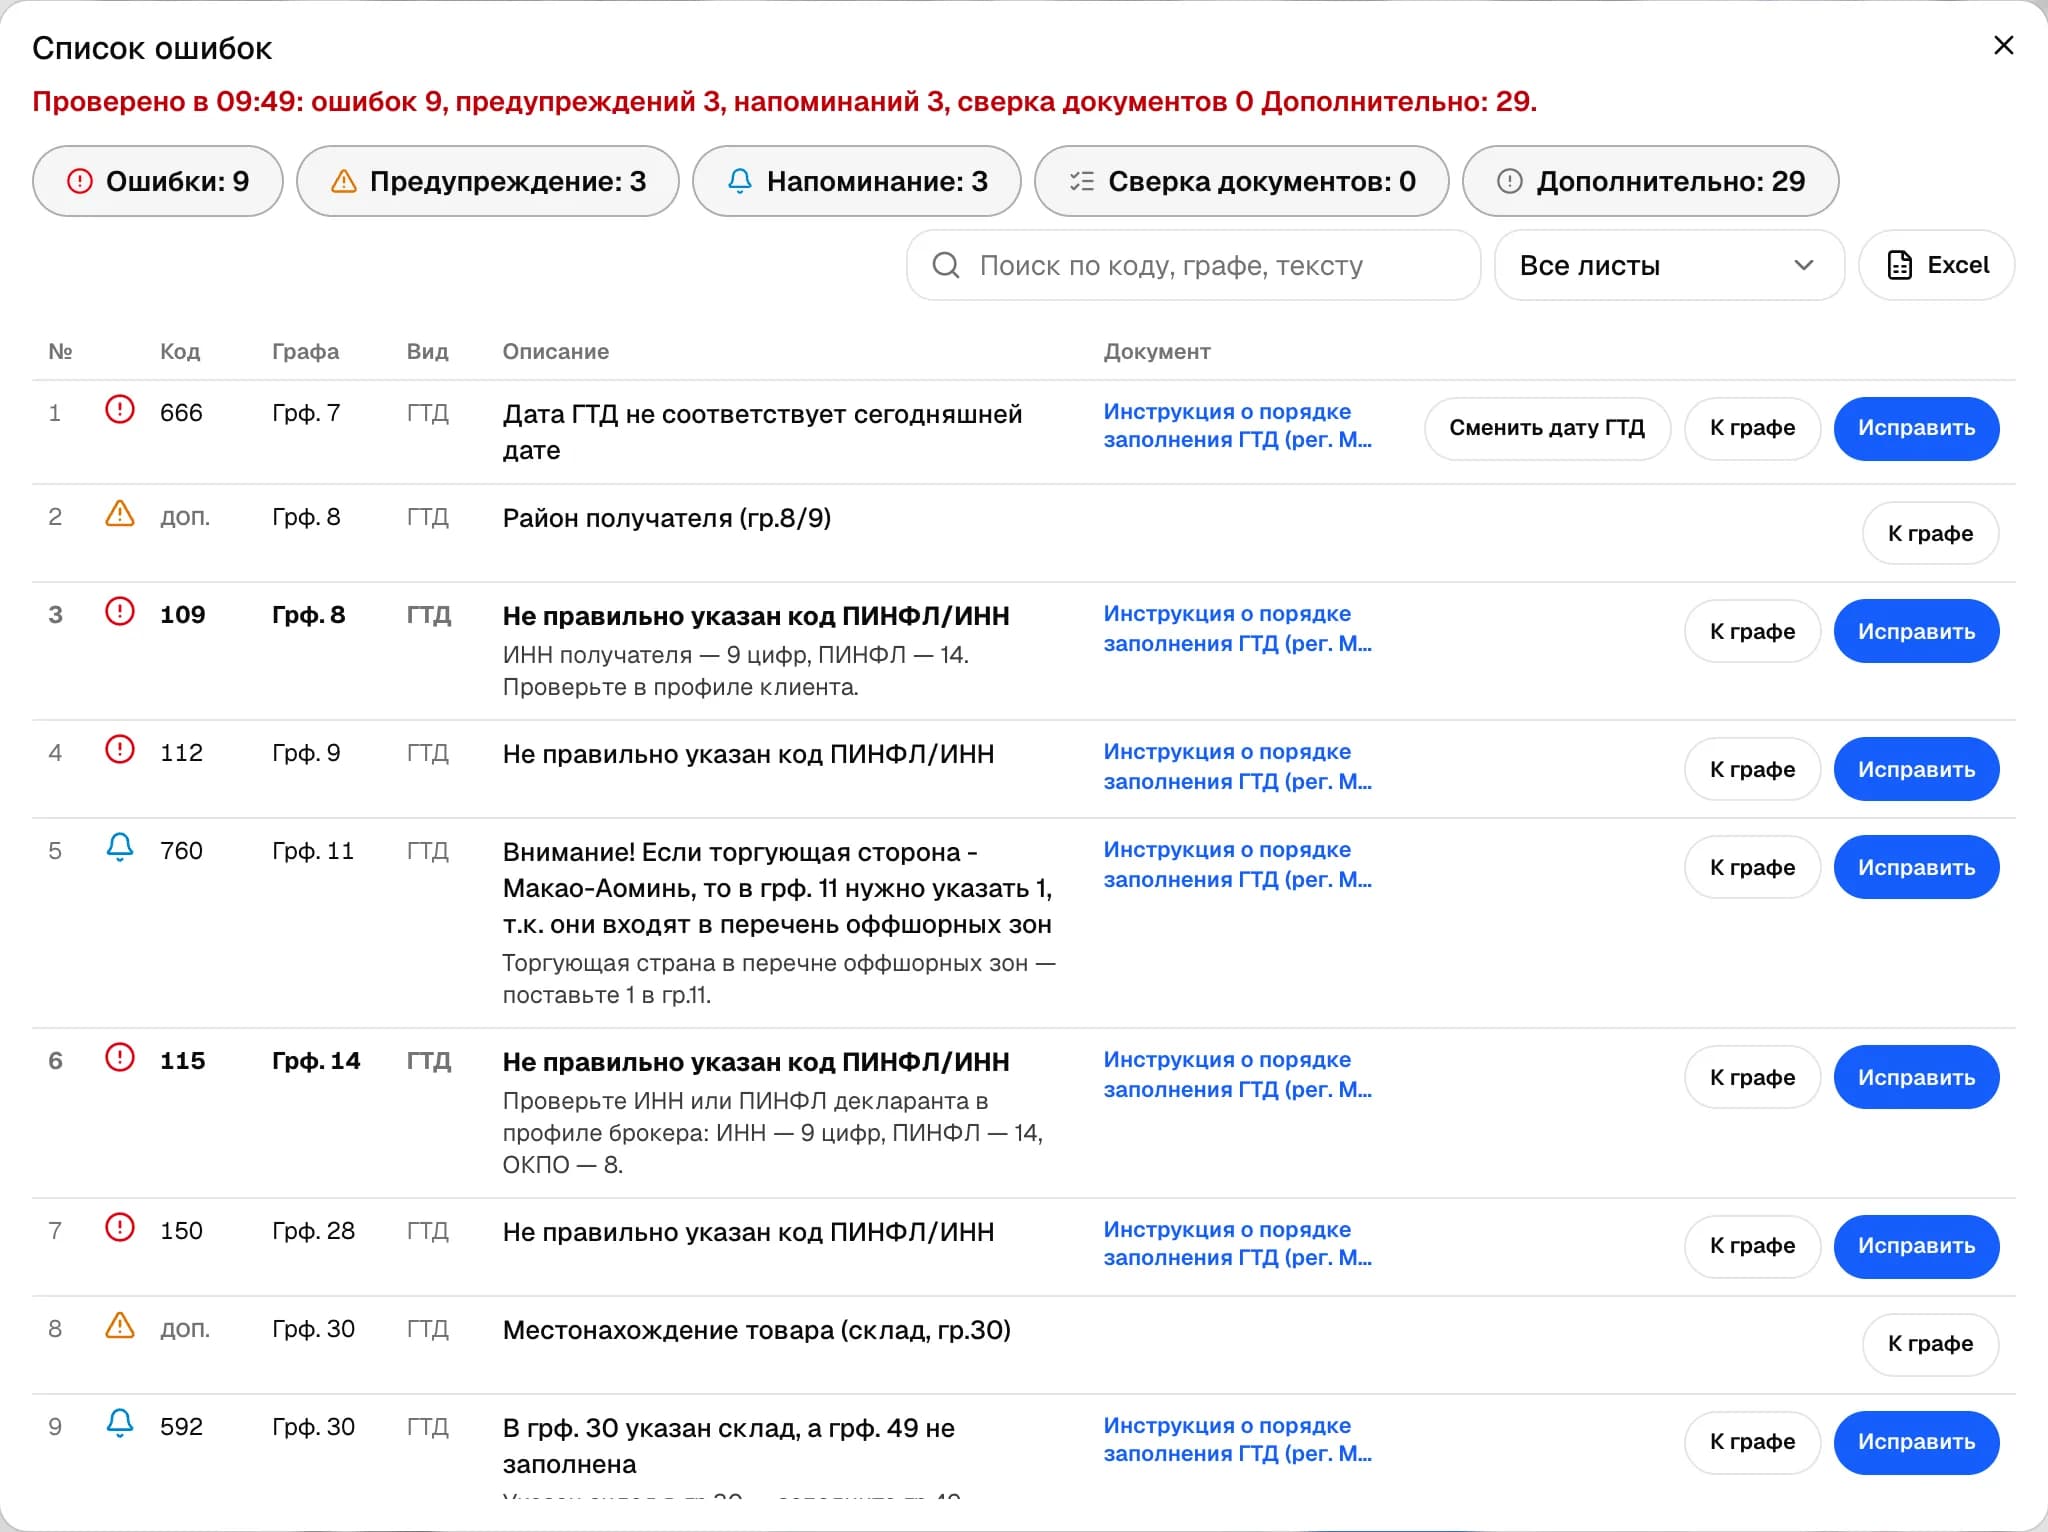Filter by Ошибки: 9 tab
Screen dimensions: 2048x1532
(158, 181)
